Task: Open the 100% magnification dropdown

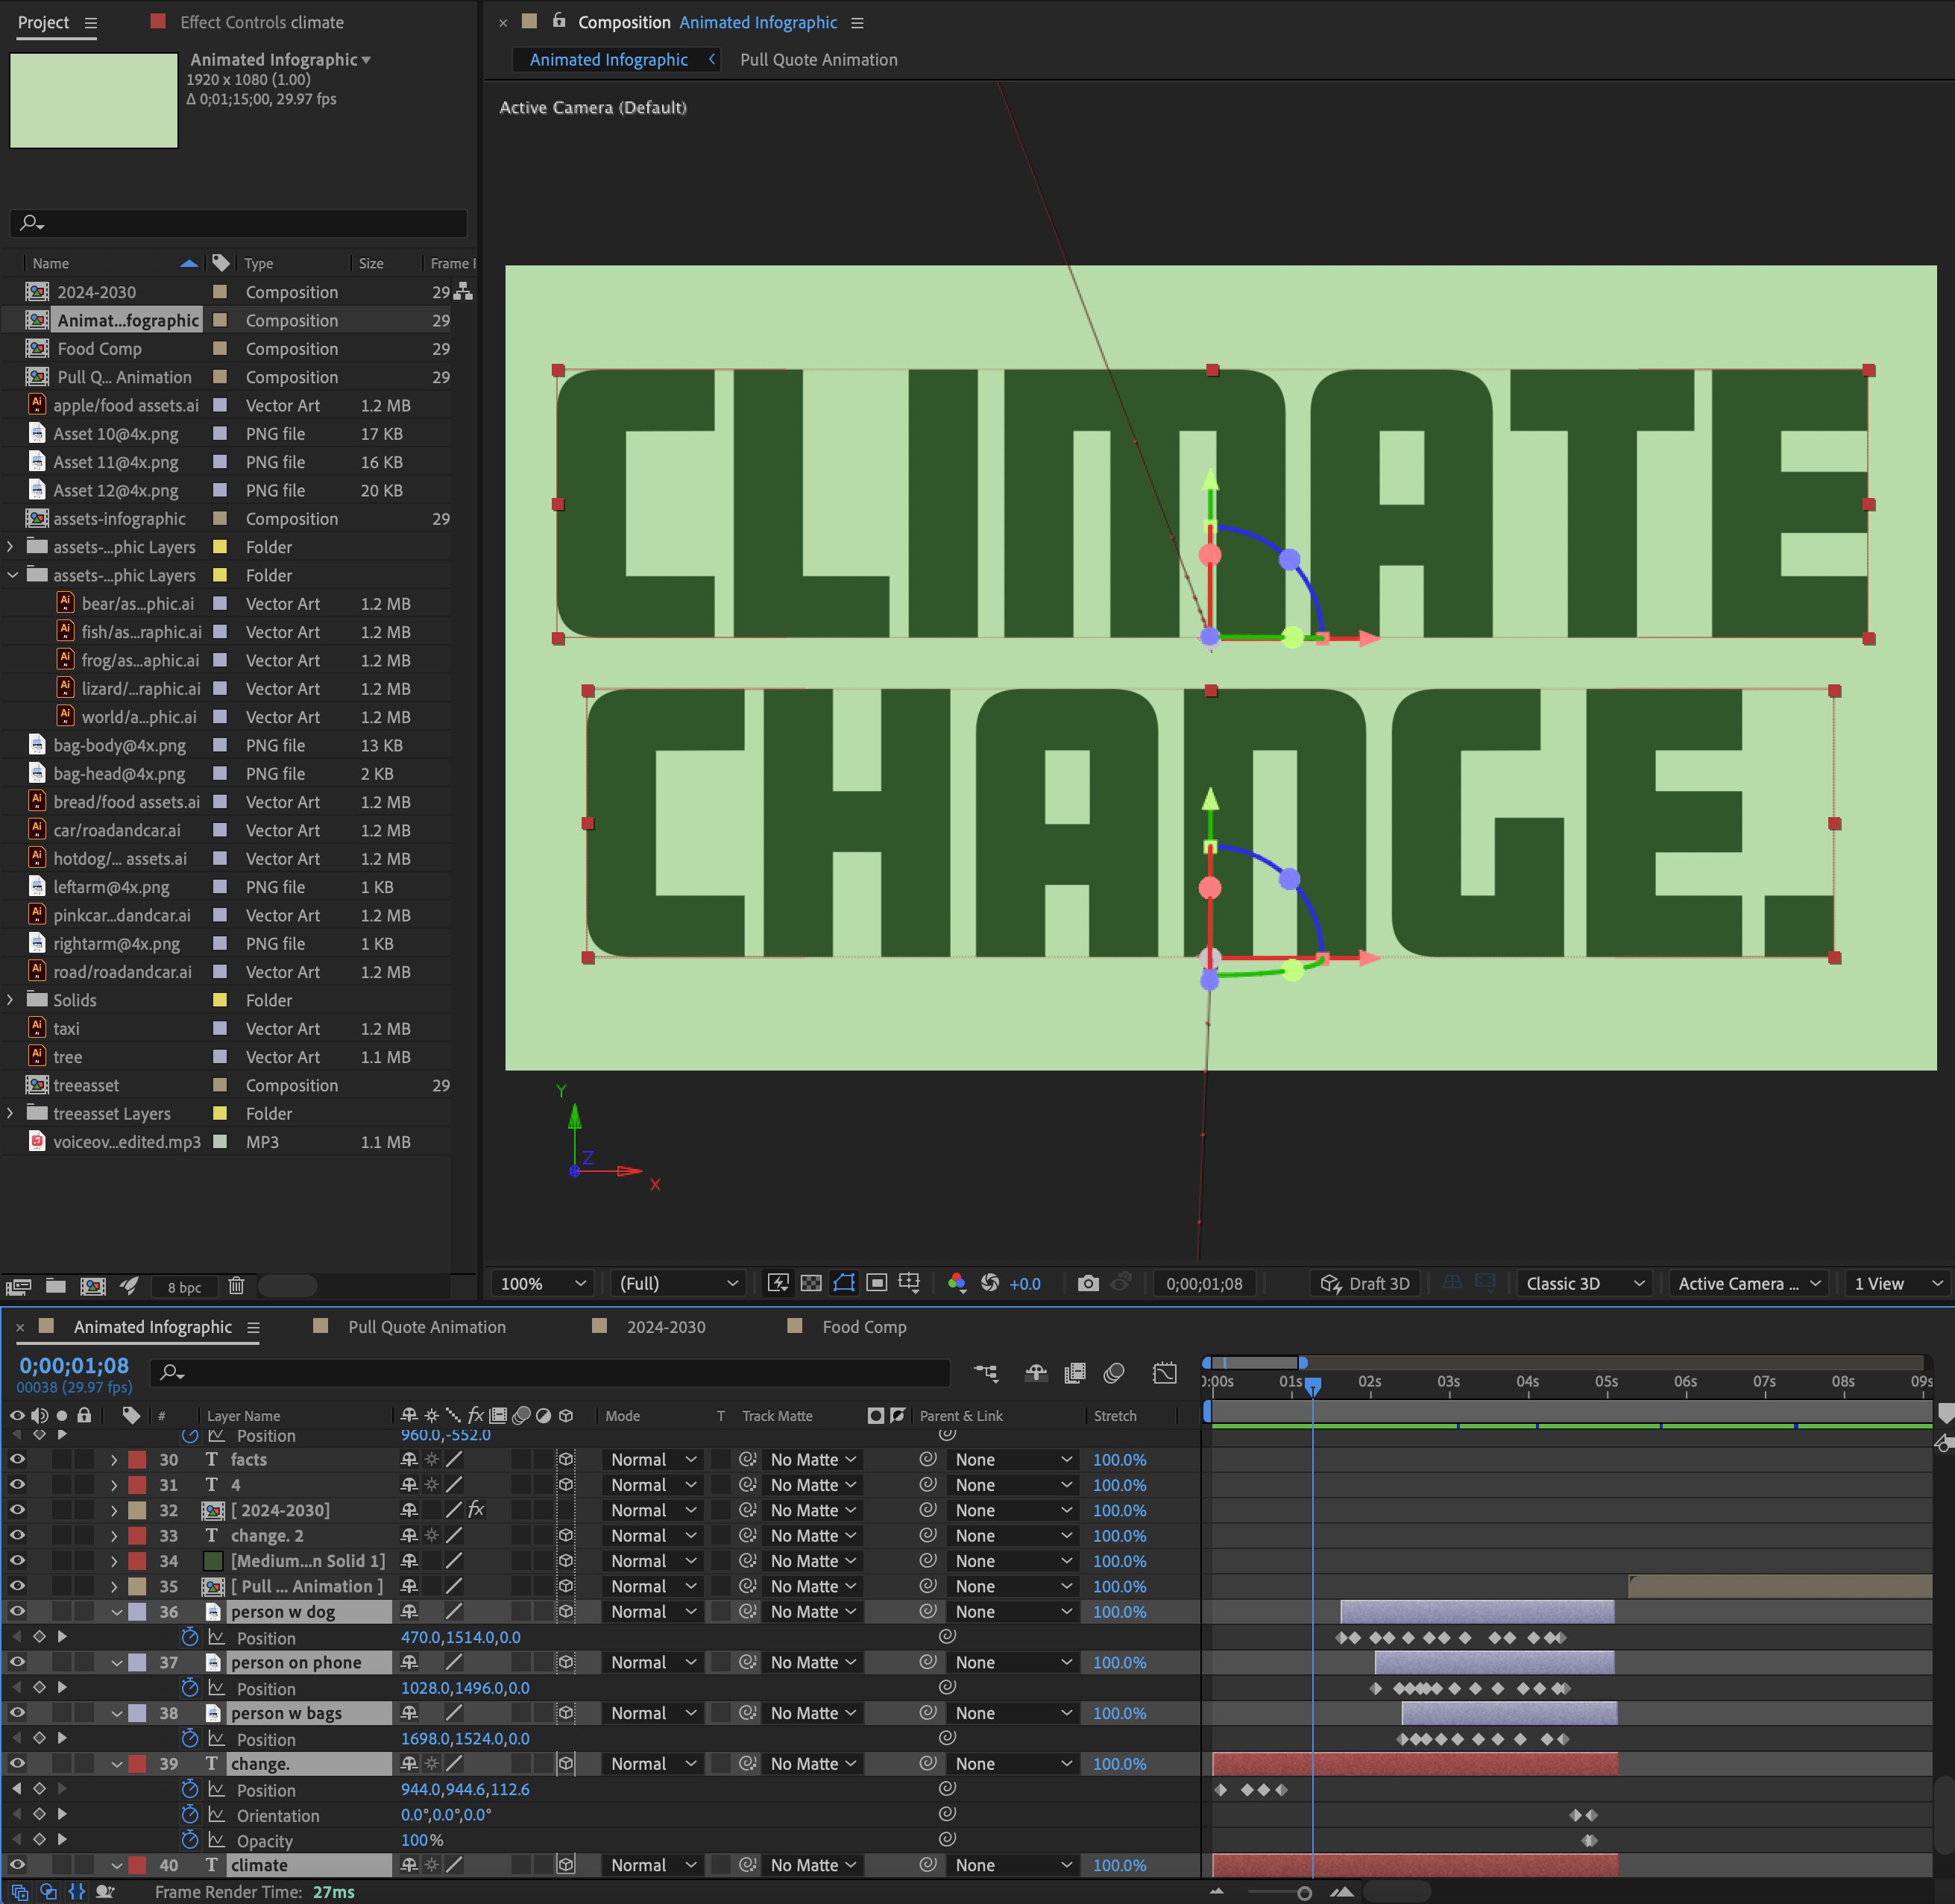Action: tap(543, 1283)
